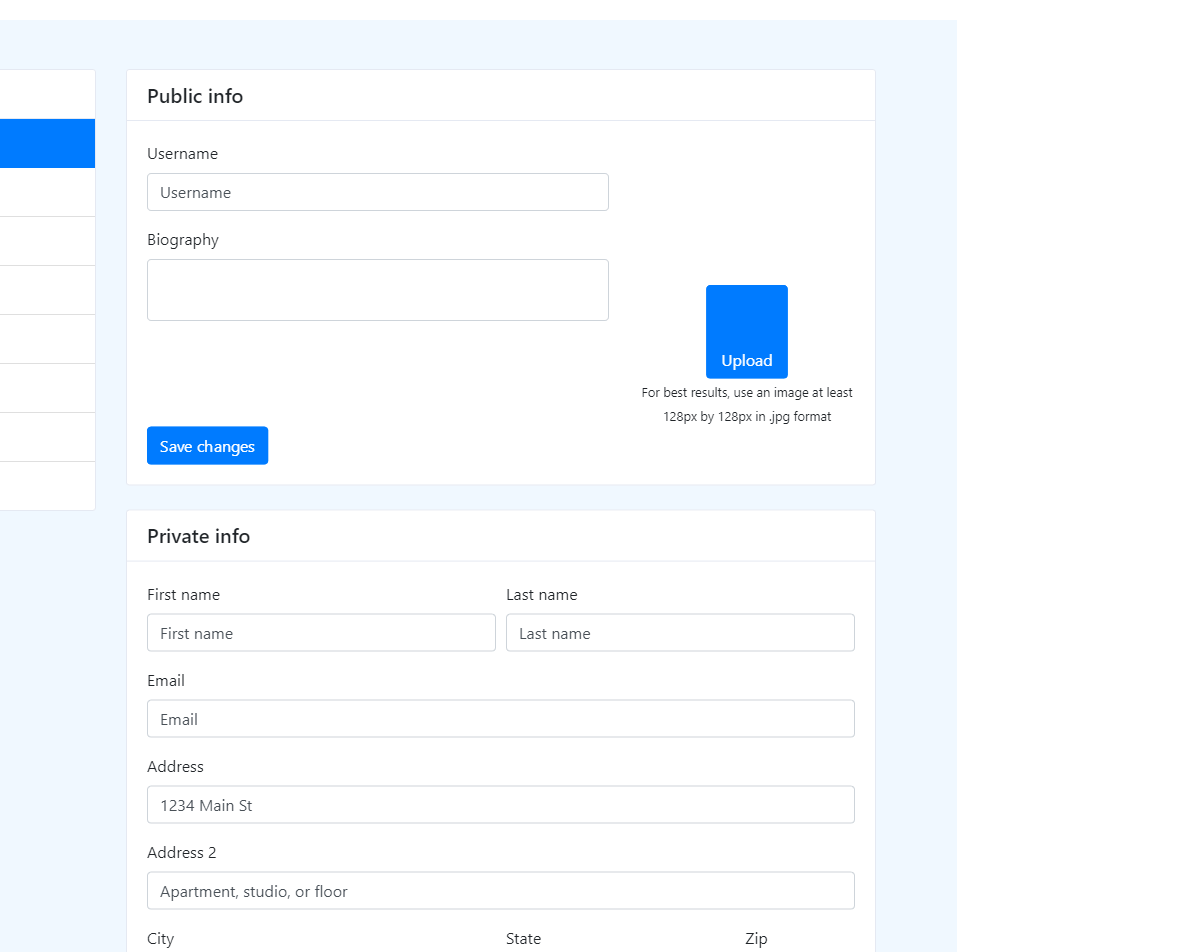
Task: Click the Zip label
Action: point(756,939)
